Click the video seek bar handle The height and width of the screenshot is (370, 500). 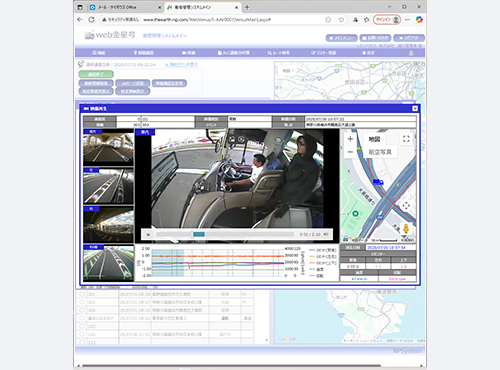point(199,234)
